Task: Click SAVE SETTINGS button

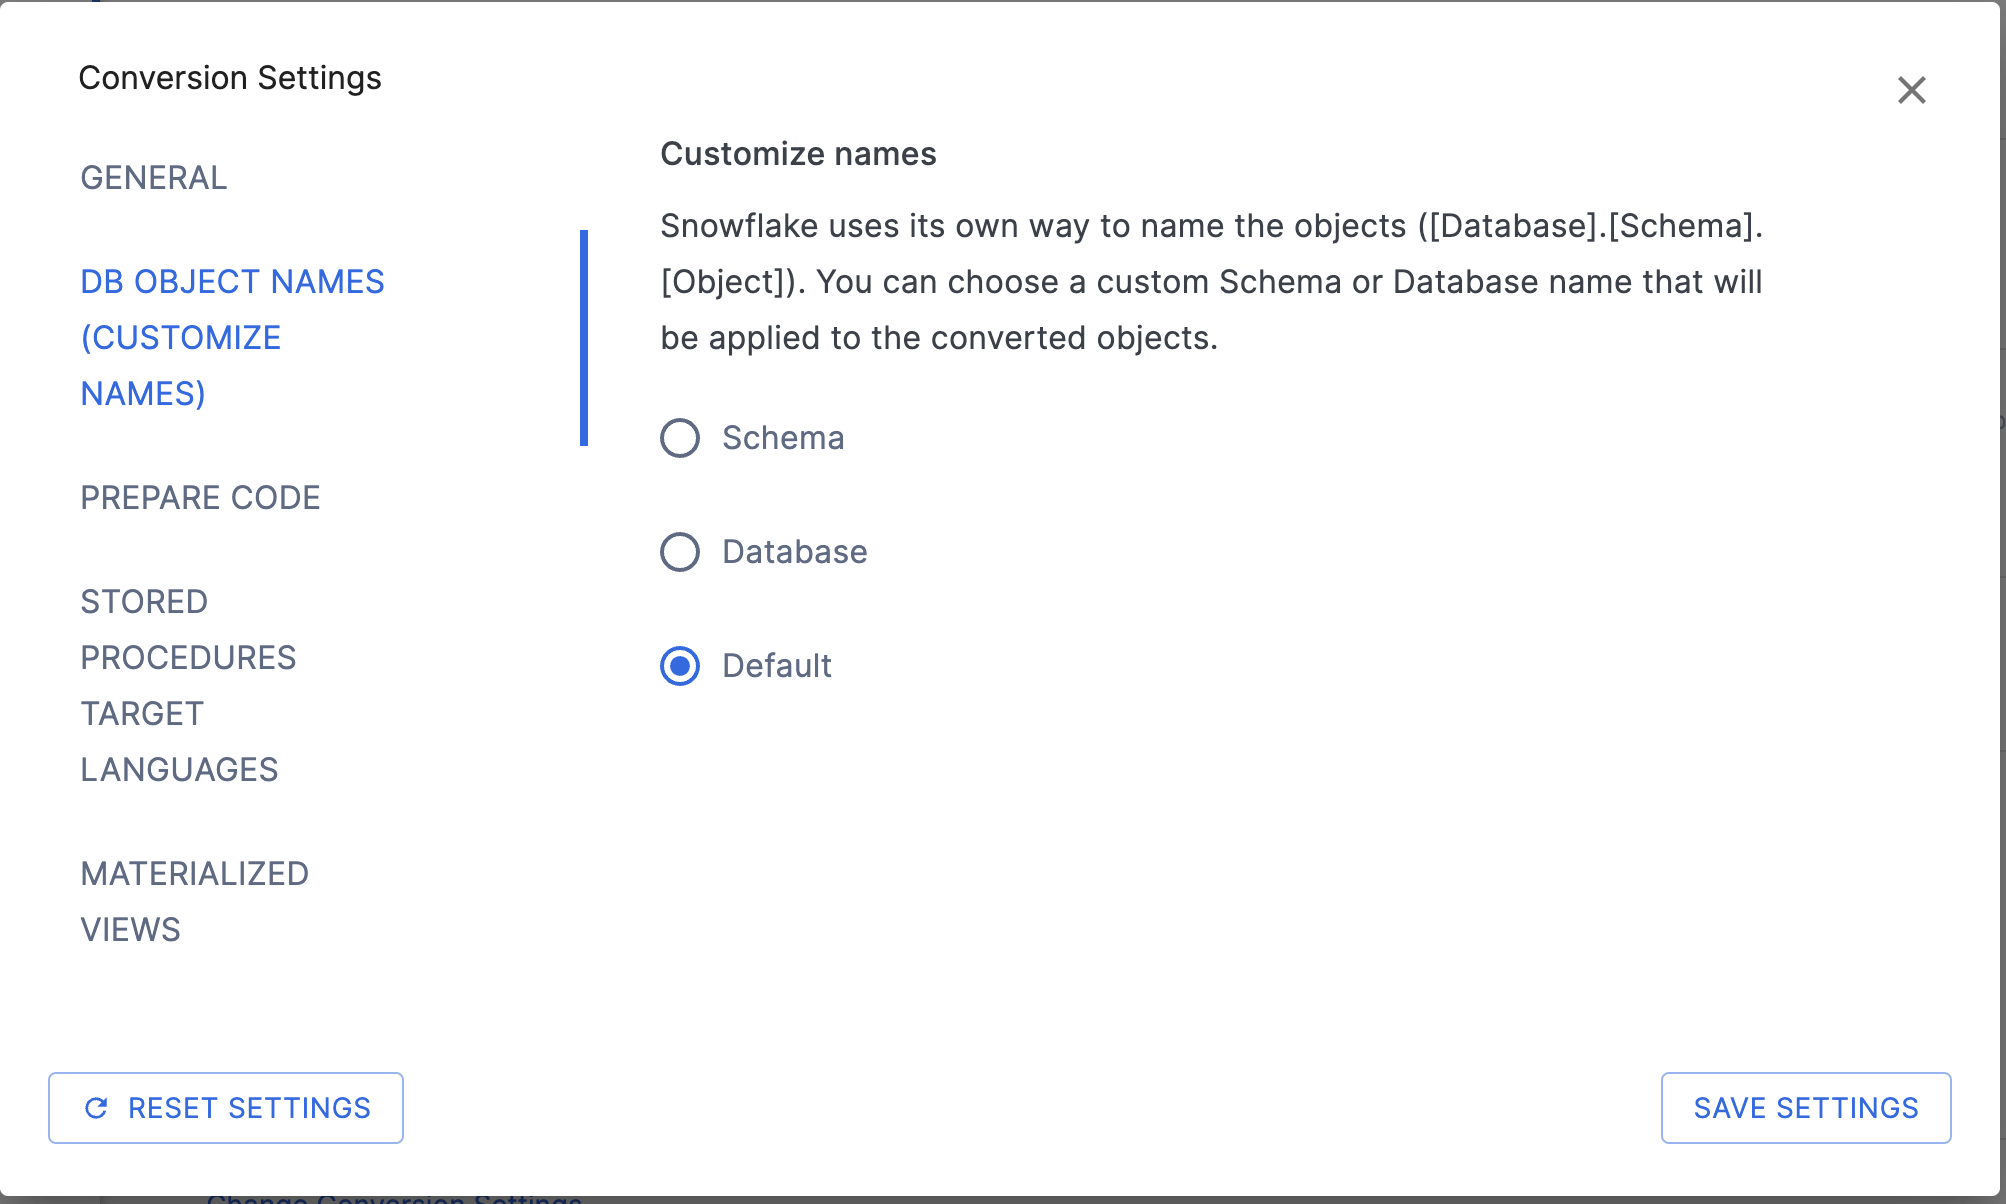Action: click(x=1805, y=1108)
